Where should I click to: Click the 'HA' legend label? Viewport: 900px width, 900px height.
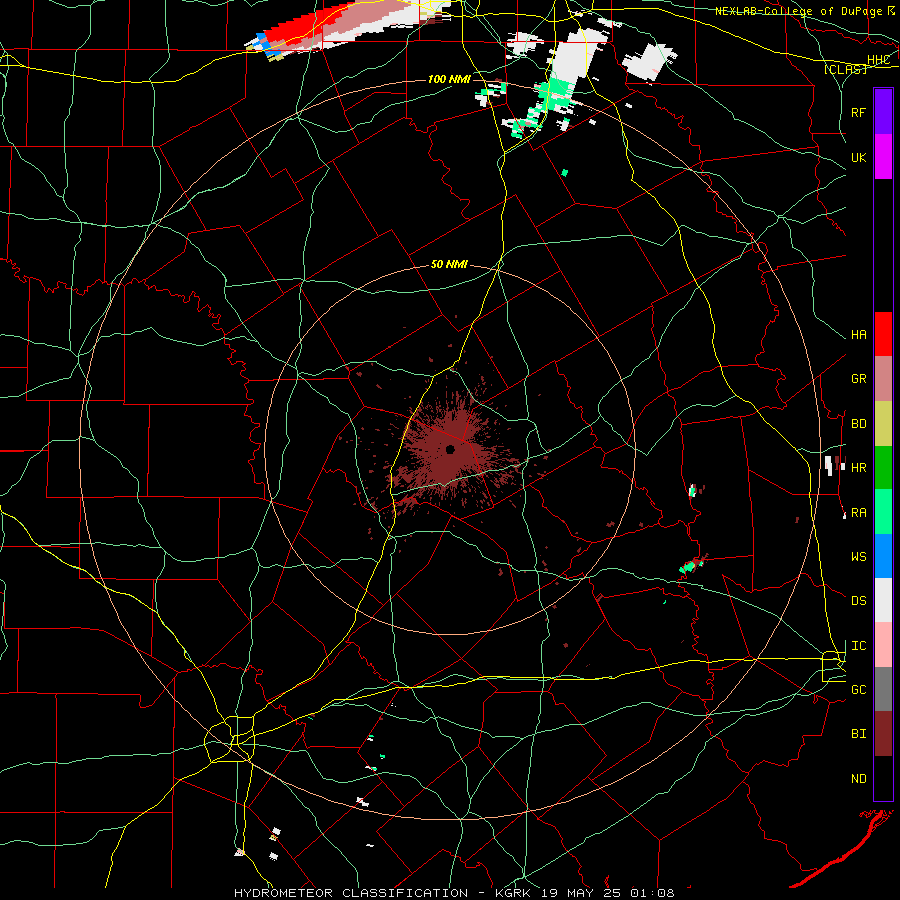[x=858, y=335]
